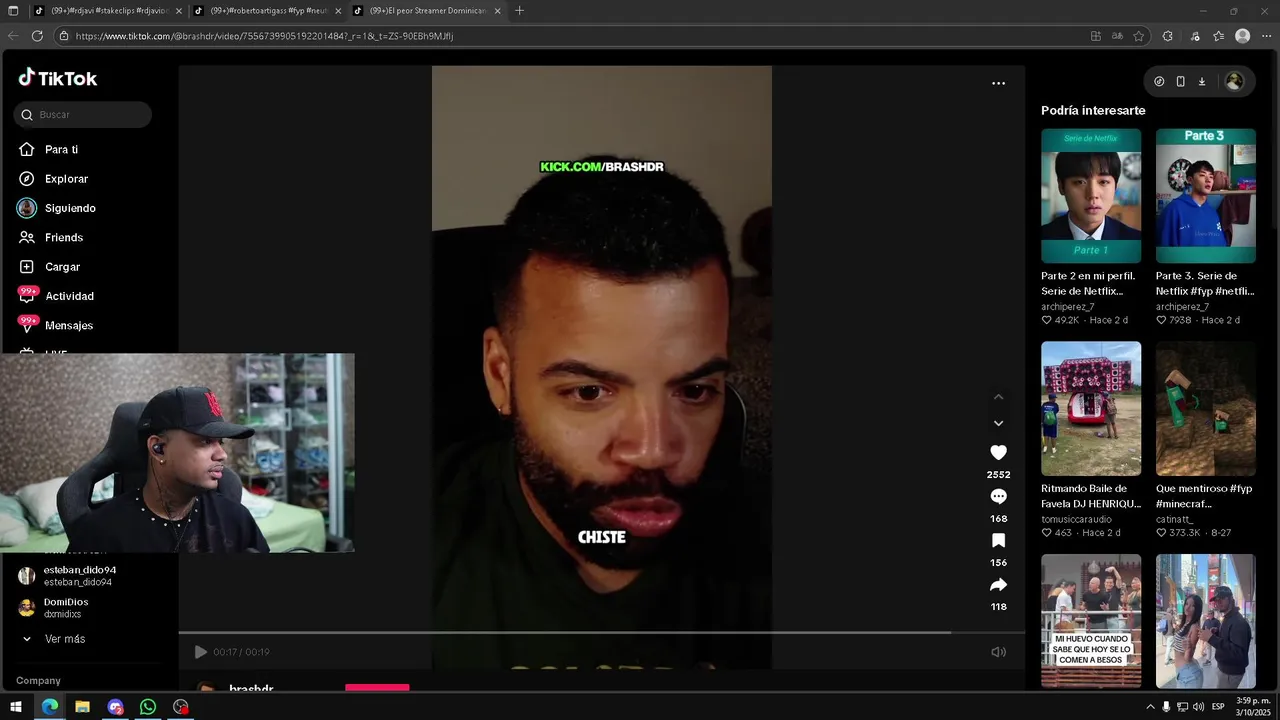This screenshot has width=1280, height=720.
Task: Open the Friends page
Action: (x=50, y=238)
